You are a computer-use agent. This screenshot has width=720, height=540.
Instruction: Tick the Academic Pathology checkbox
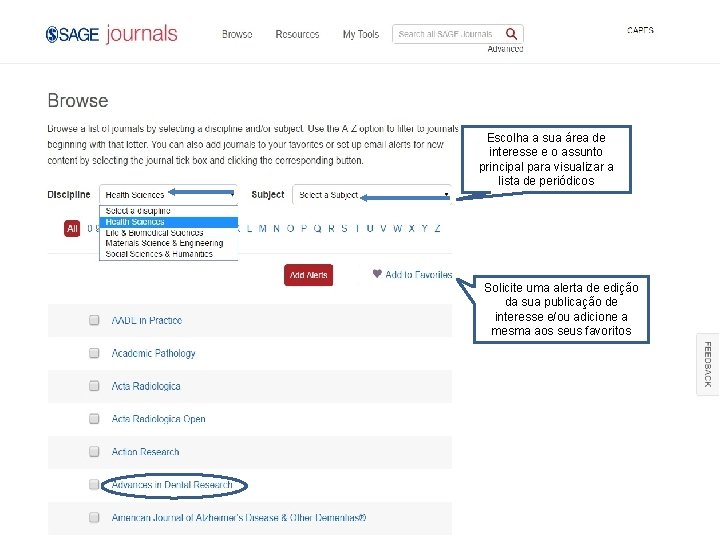pyautogui.click(x=94, y=353)
